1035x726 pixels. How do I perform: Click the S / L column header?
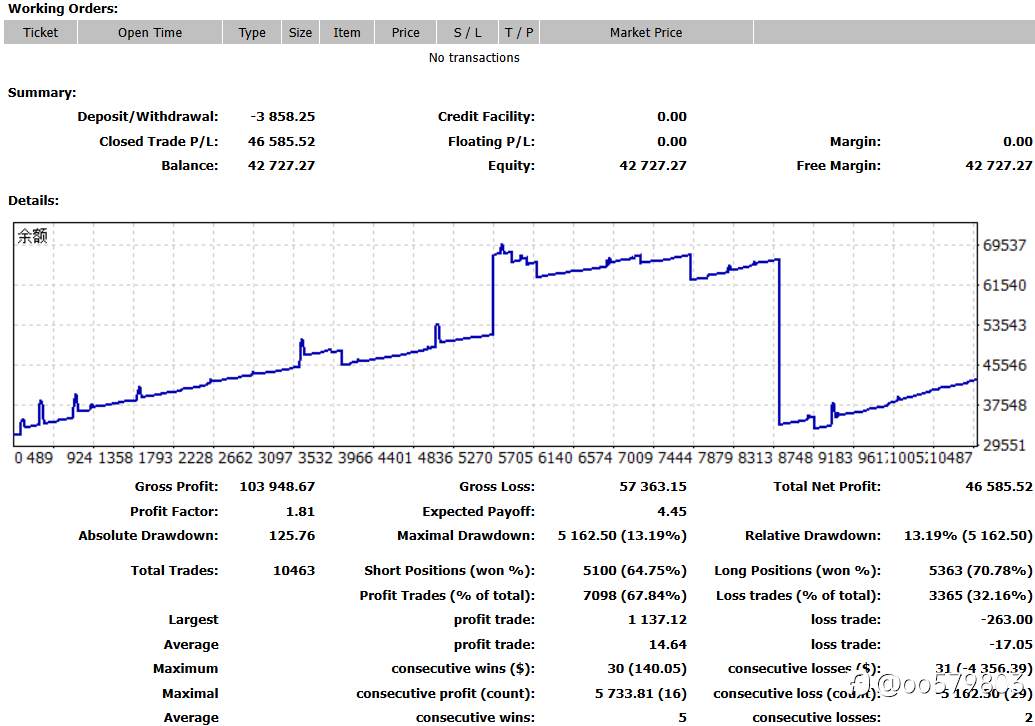point(467,32)
